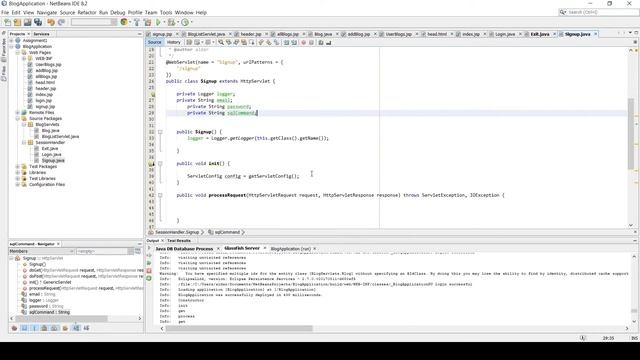Expand the Libraries node

point(18,172)
